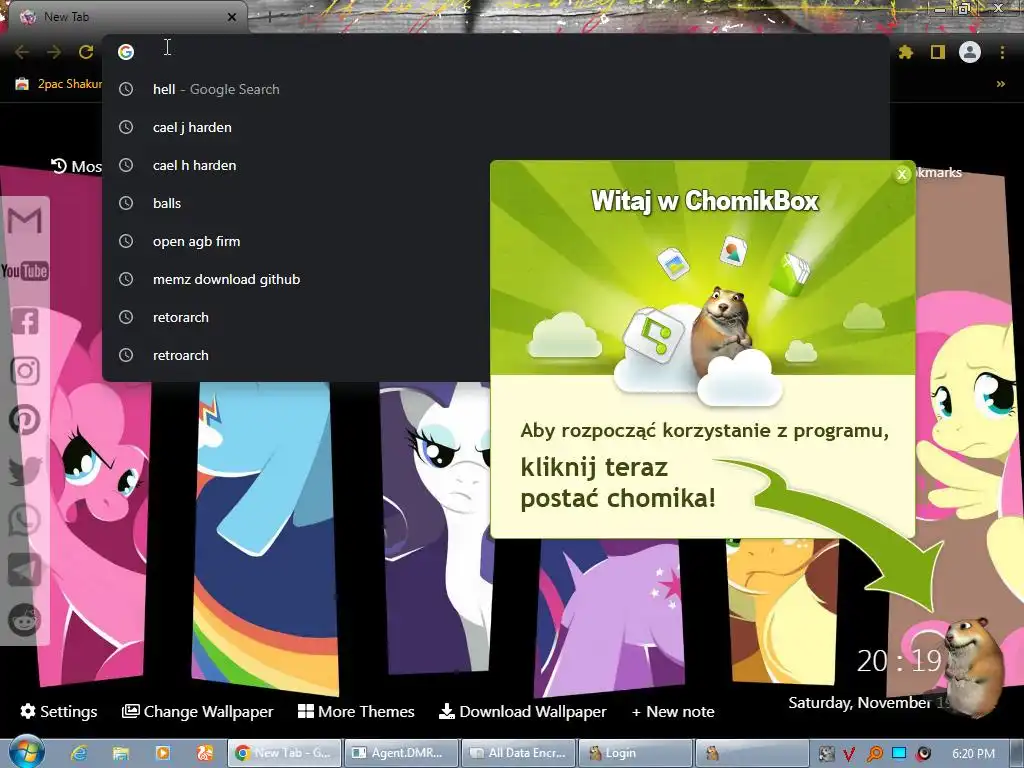Viewport: 1024px width, 768px height.
Task: Switch to New Tab Chrome taskbar button
Action: point(283,753)
